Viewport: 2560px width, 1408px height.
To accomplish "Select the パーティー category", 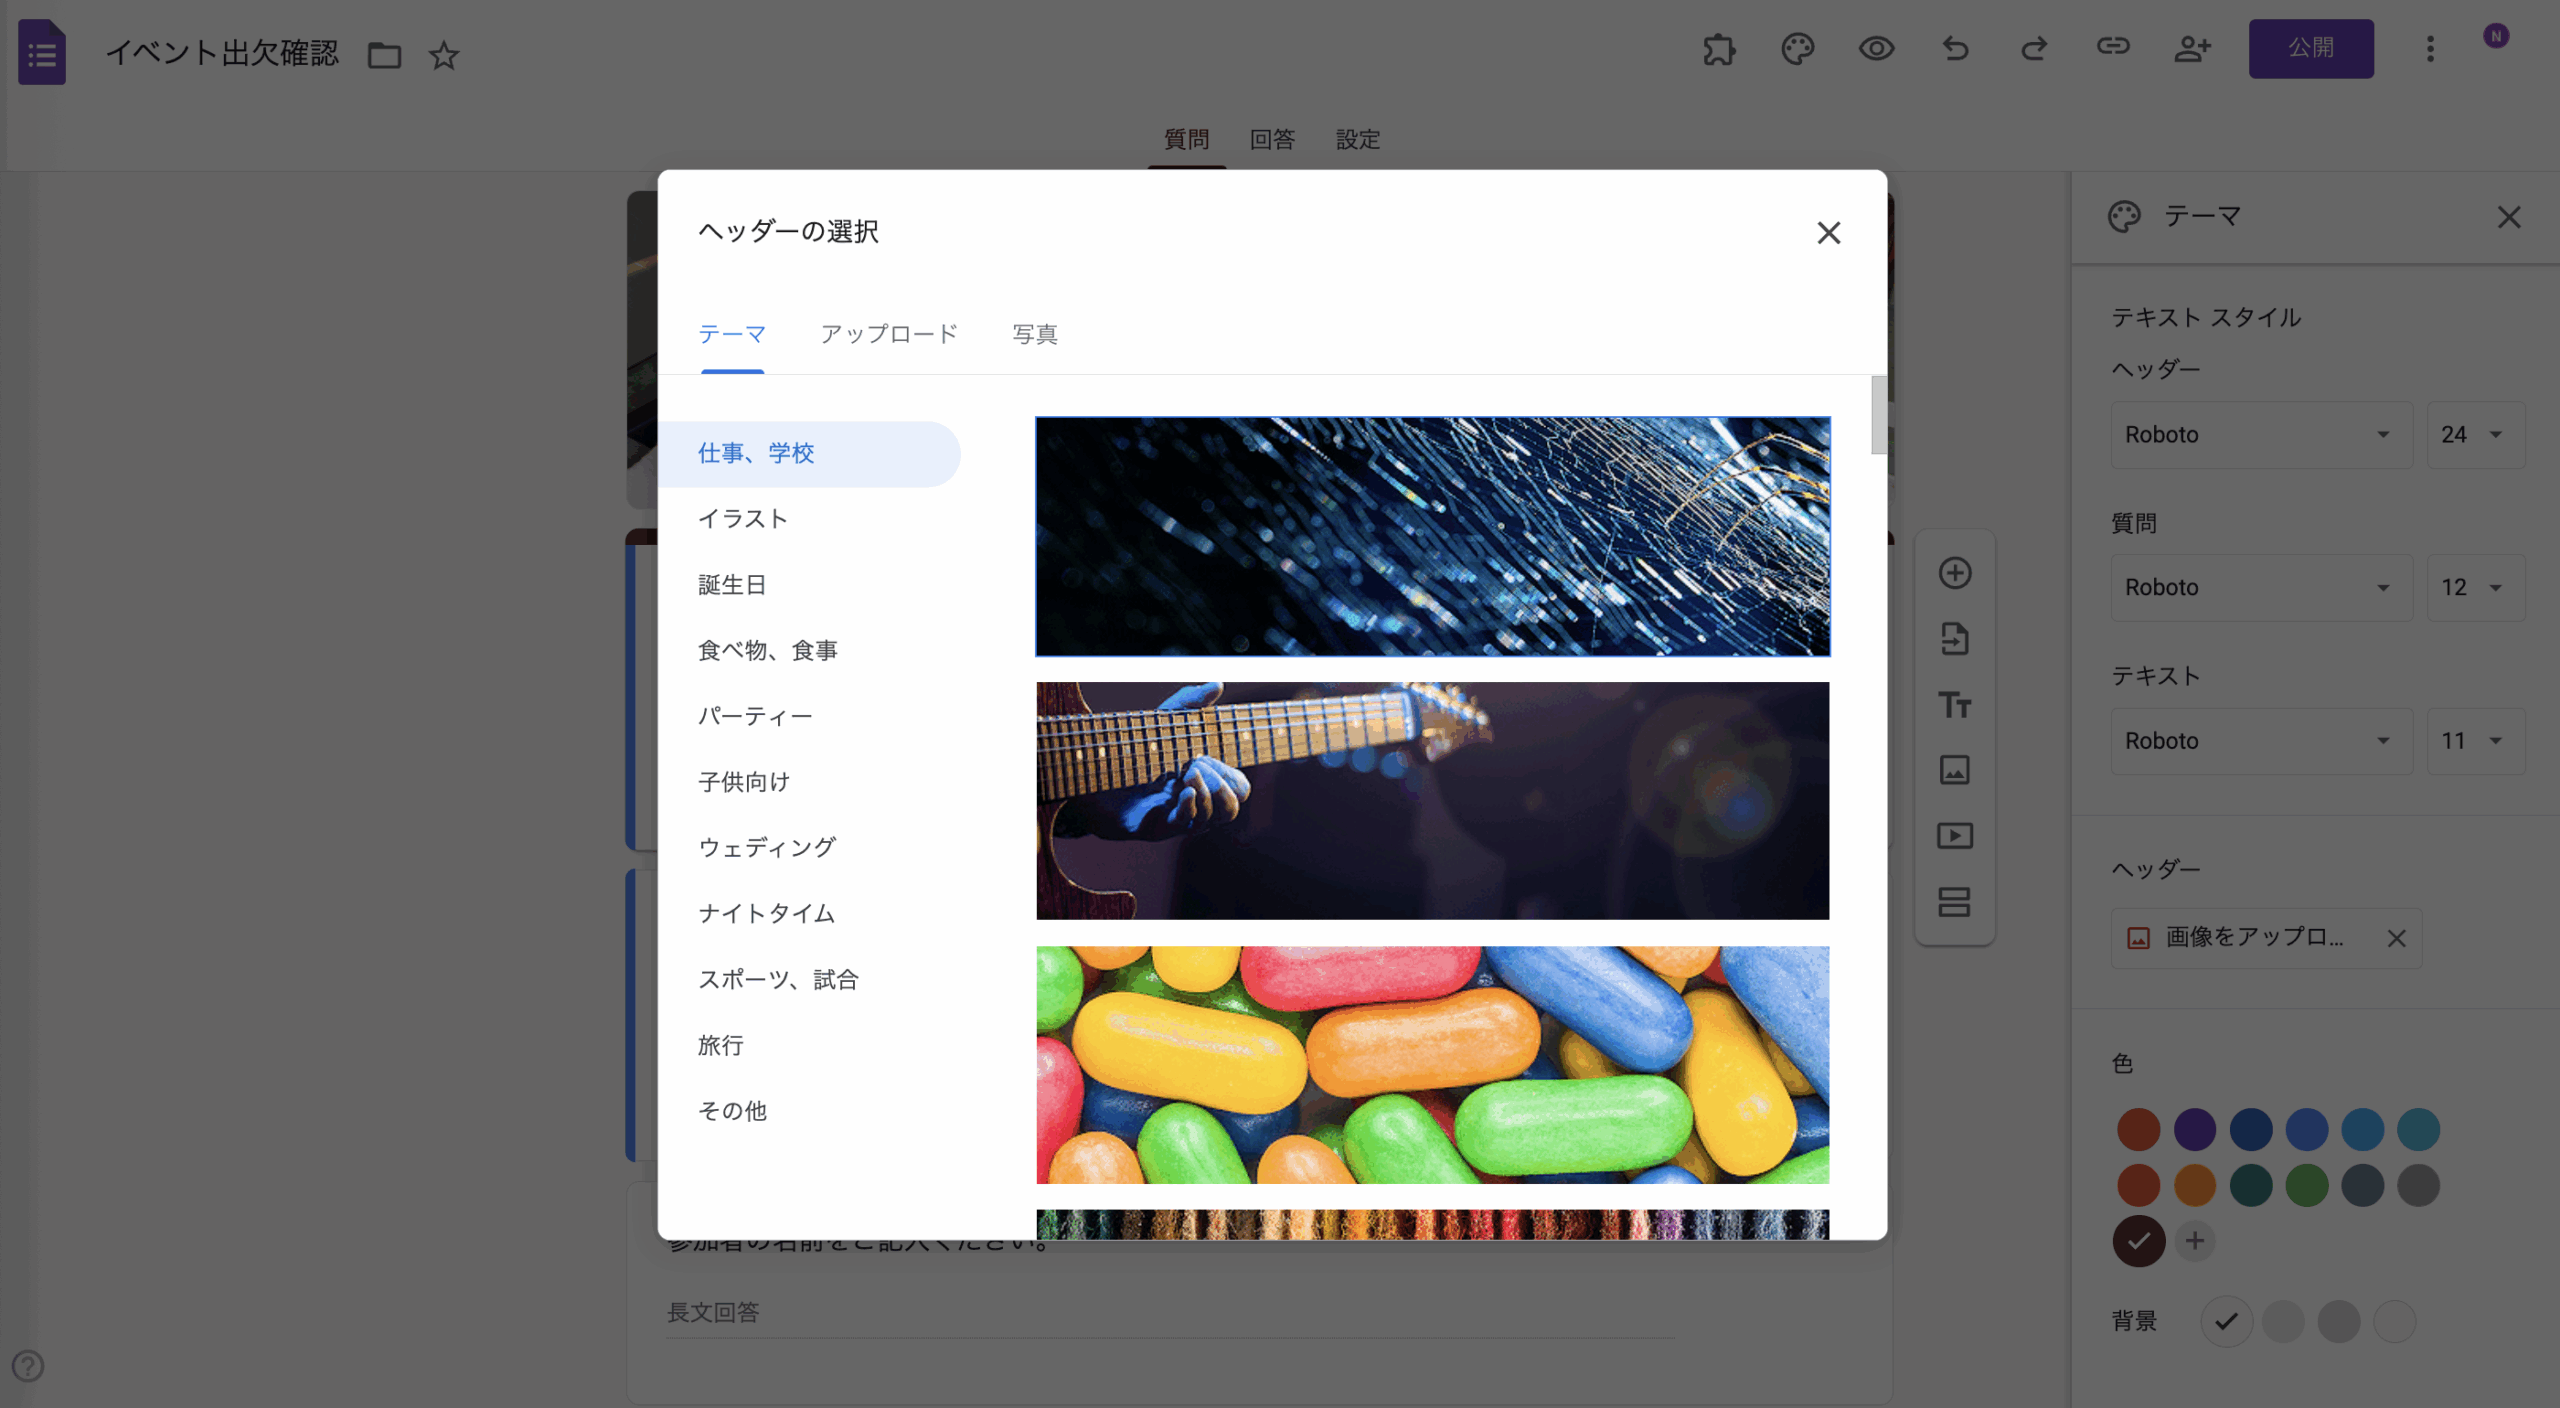I will [755, 716].
